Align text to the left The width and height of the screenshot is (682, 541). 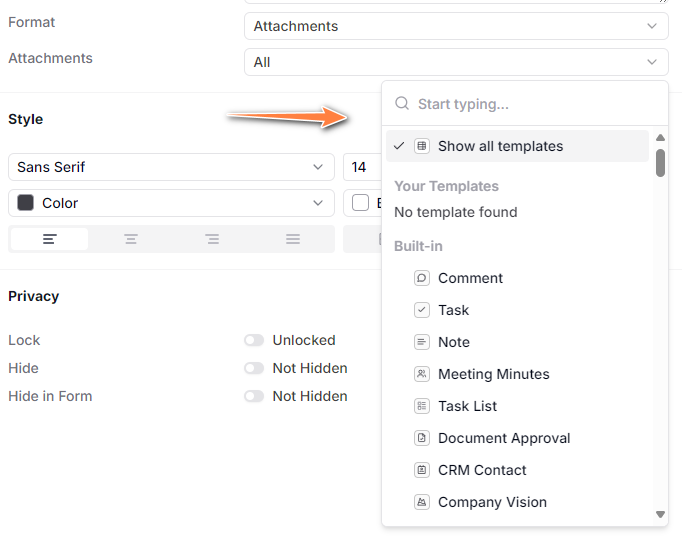[49, 239]
